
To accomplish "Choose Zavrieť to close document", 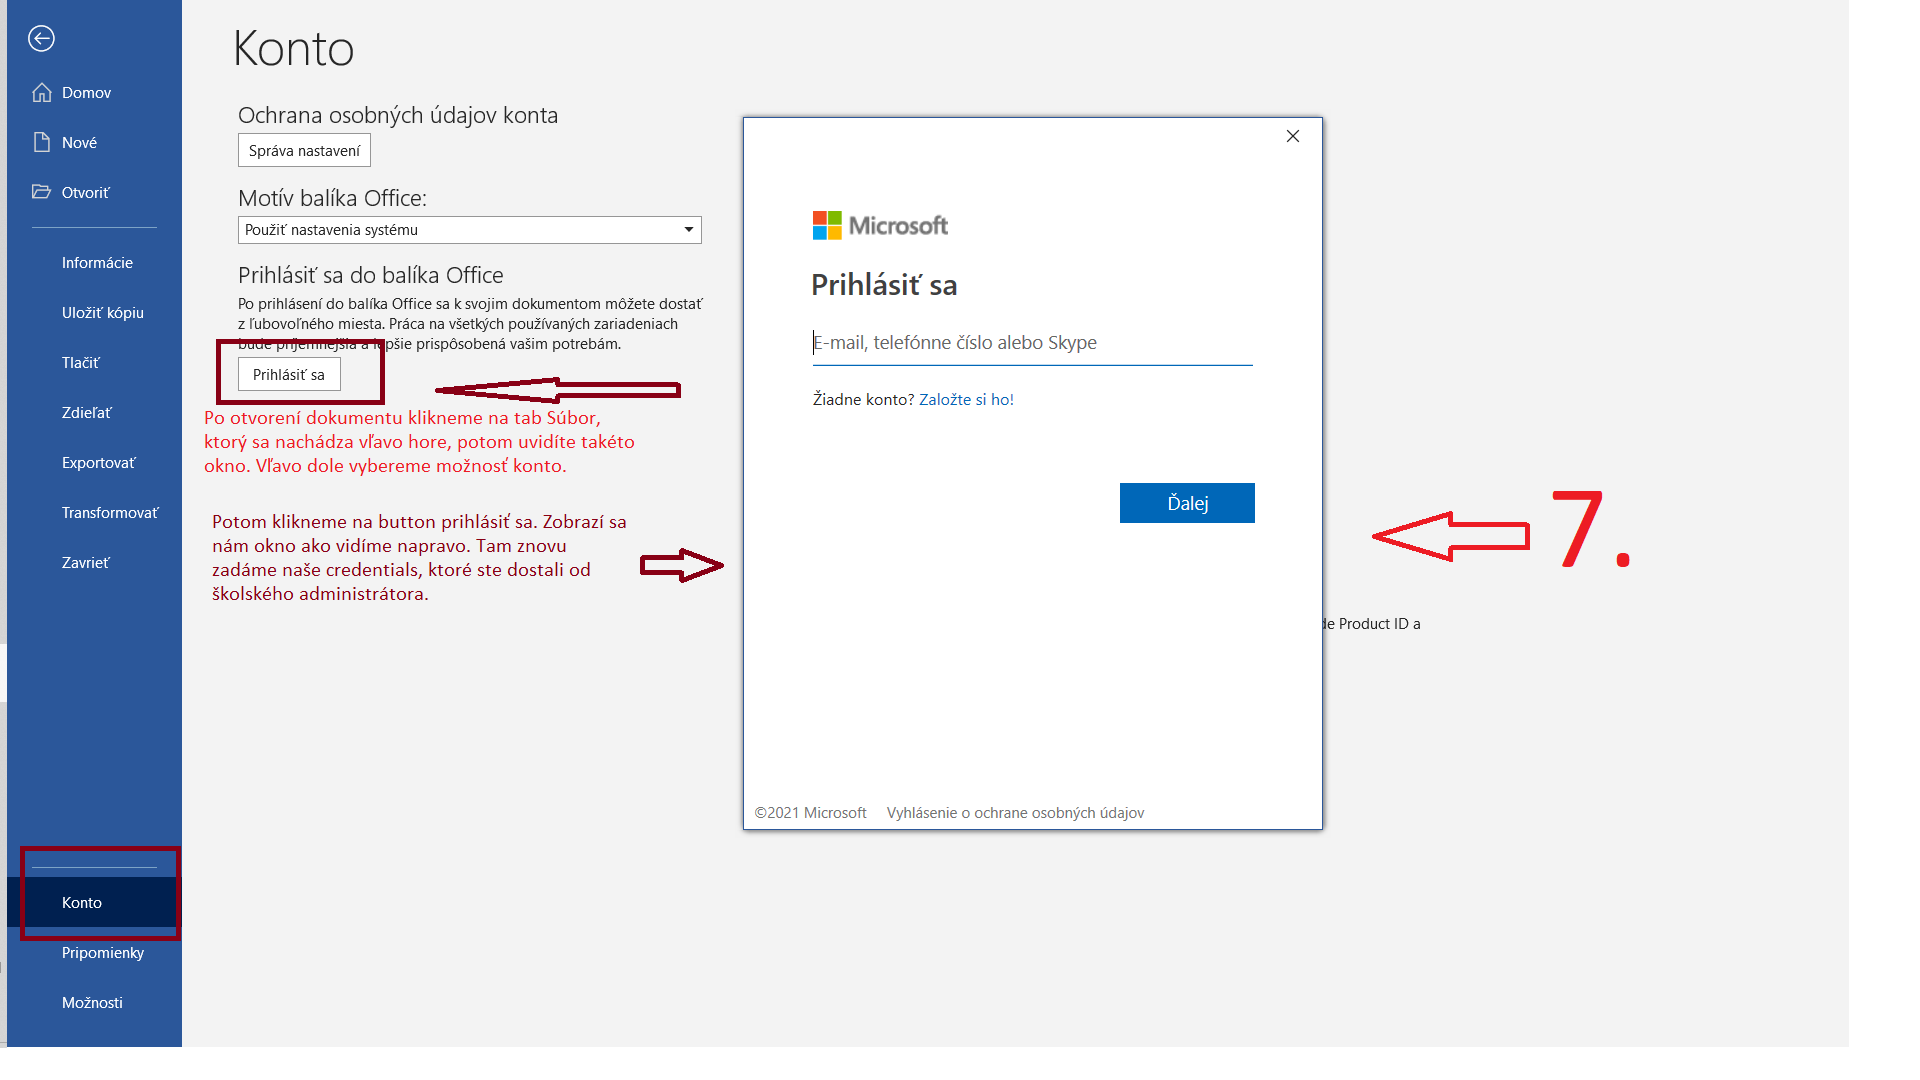I will tap(94, 562).
